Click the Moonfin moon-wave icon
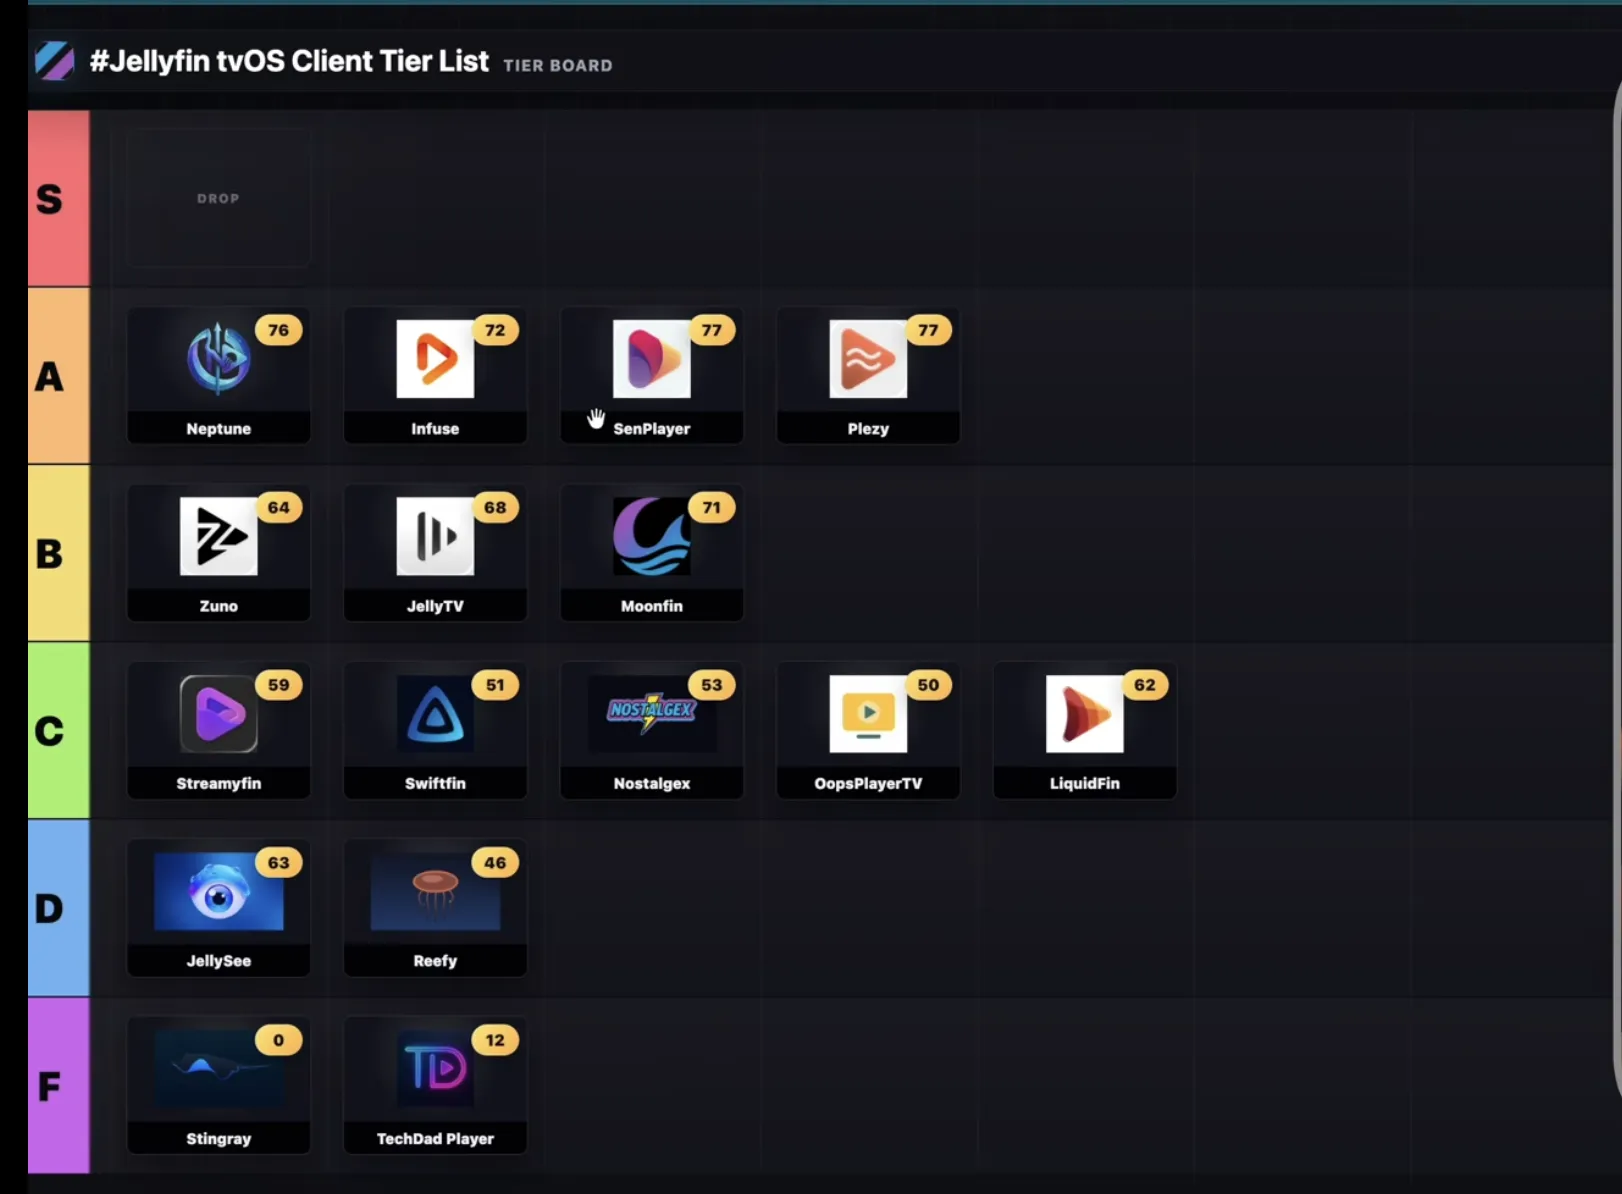1622x1194 pixels. tap(651, 536)
